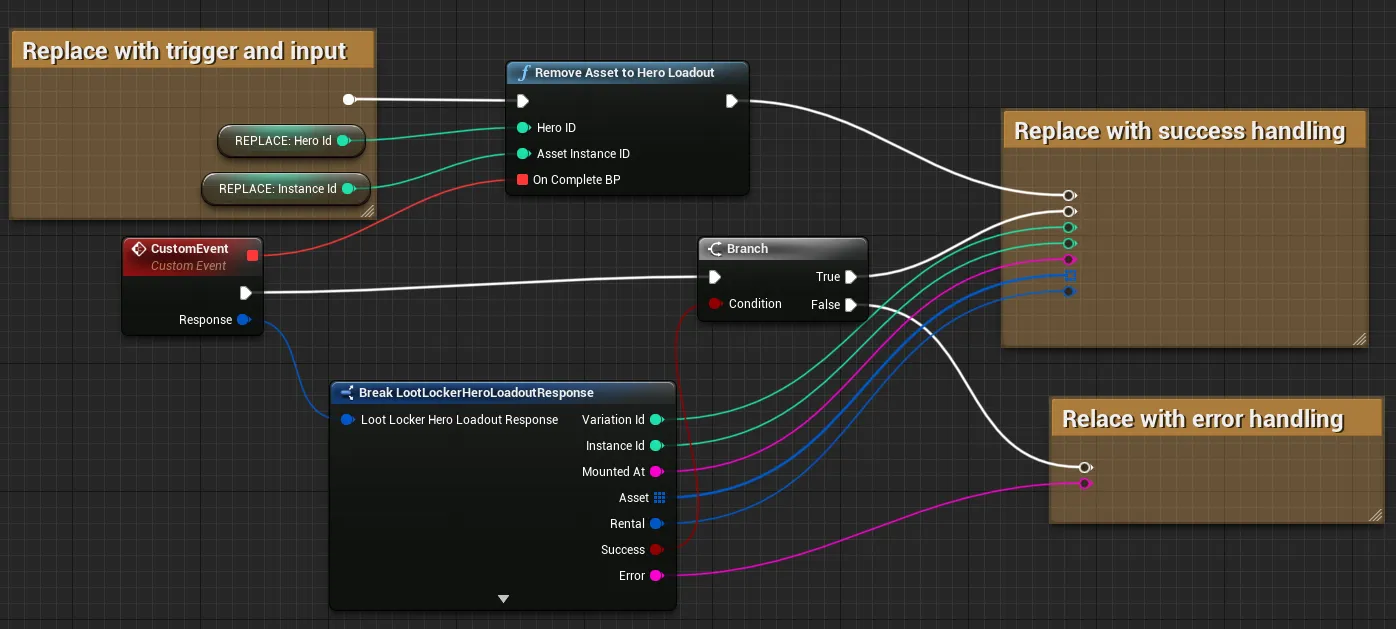Click the Branch node's icon in header
Image resolution: width=1396 pixels, height=629 pixels.
click(715, 249)
